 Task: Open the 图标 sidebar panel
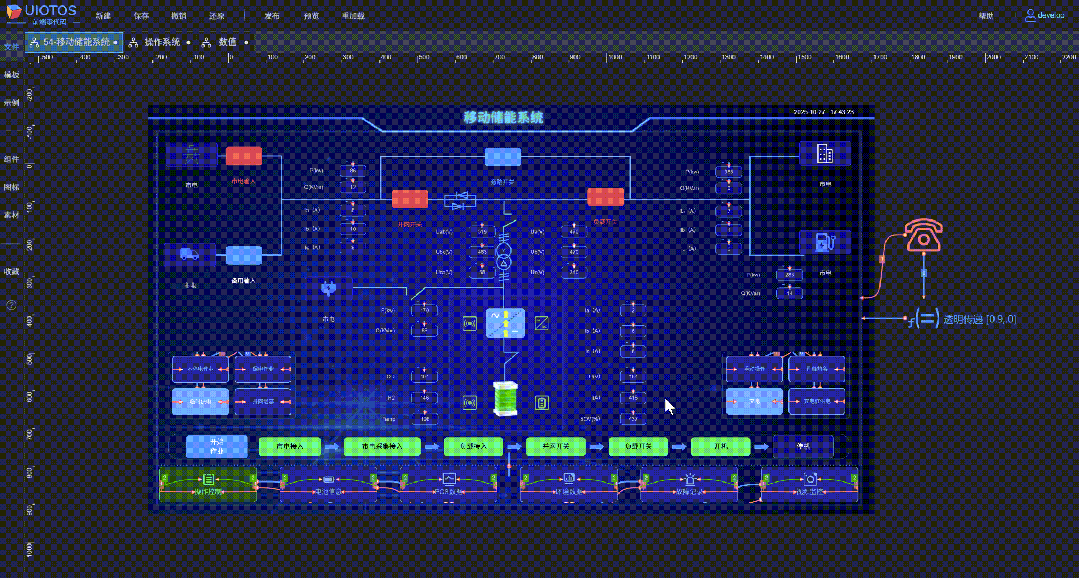click(x=11, y=187)
